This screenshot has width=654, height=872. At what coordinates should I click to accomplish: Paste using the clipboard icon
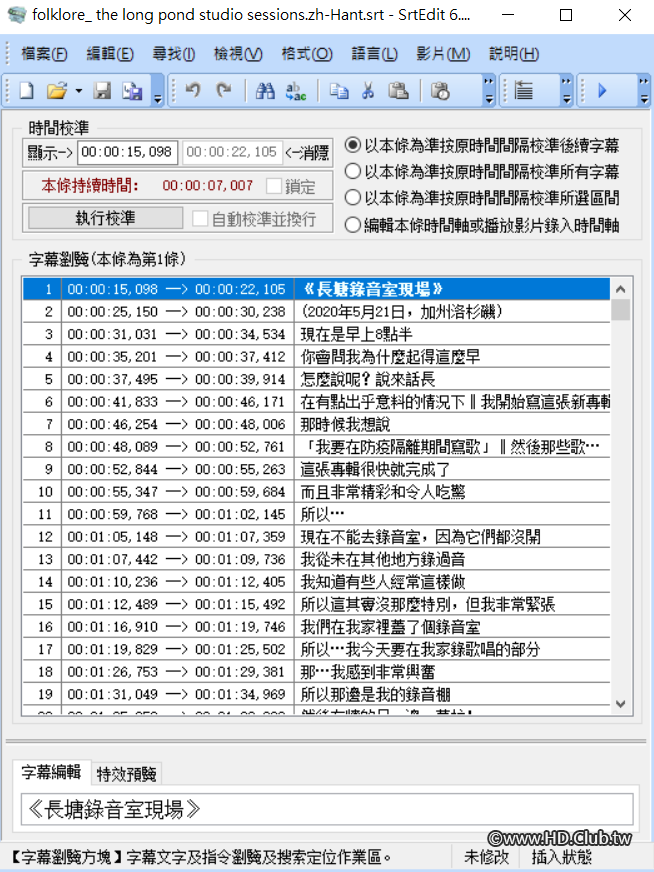398,90
